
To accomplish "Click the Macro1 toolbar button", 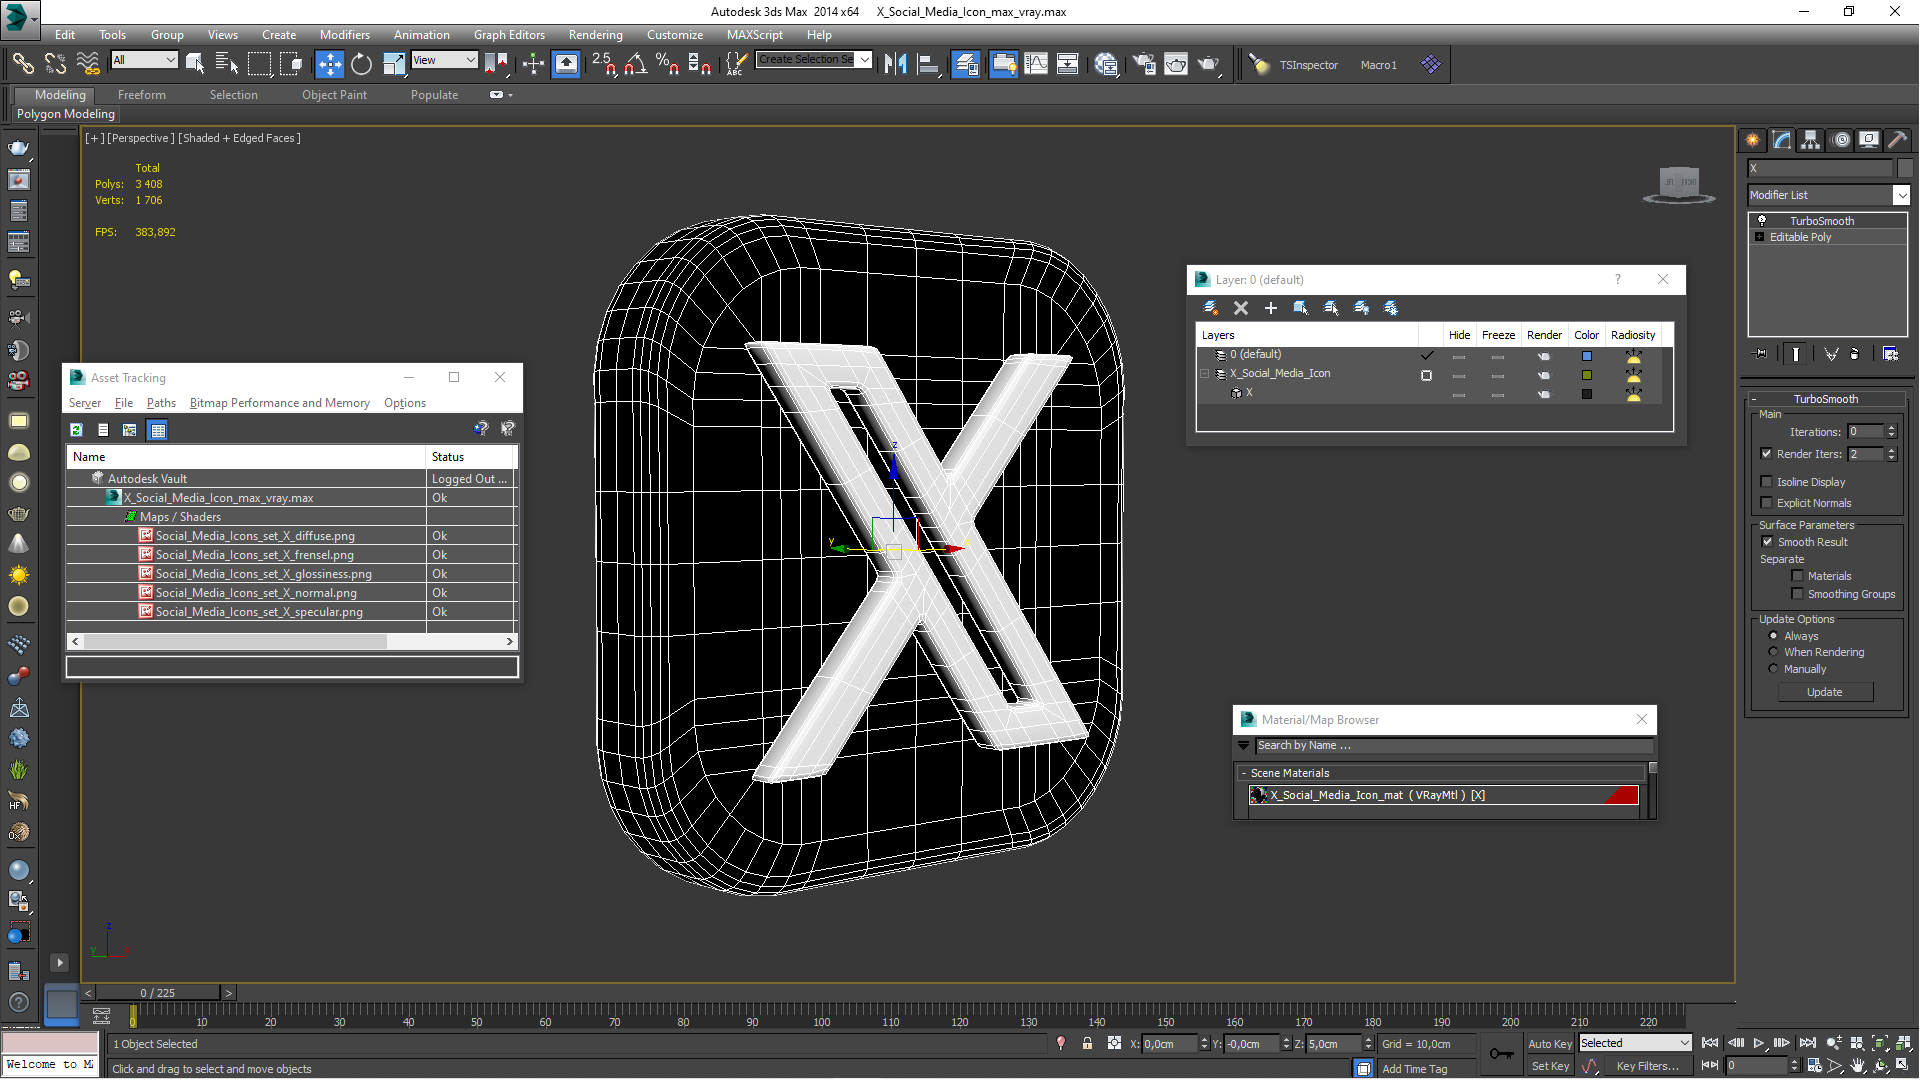I will click(x=1378, y=65).
